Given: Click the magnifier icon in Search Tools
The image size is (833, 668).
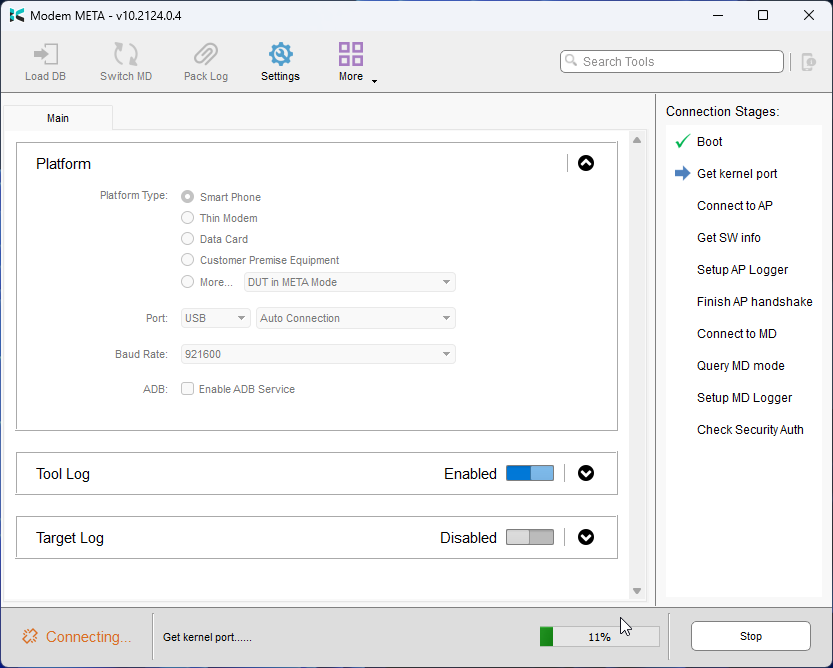Looking at the screenshot, I should click(571, 61).
